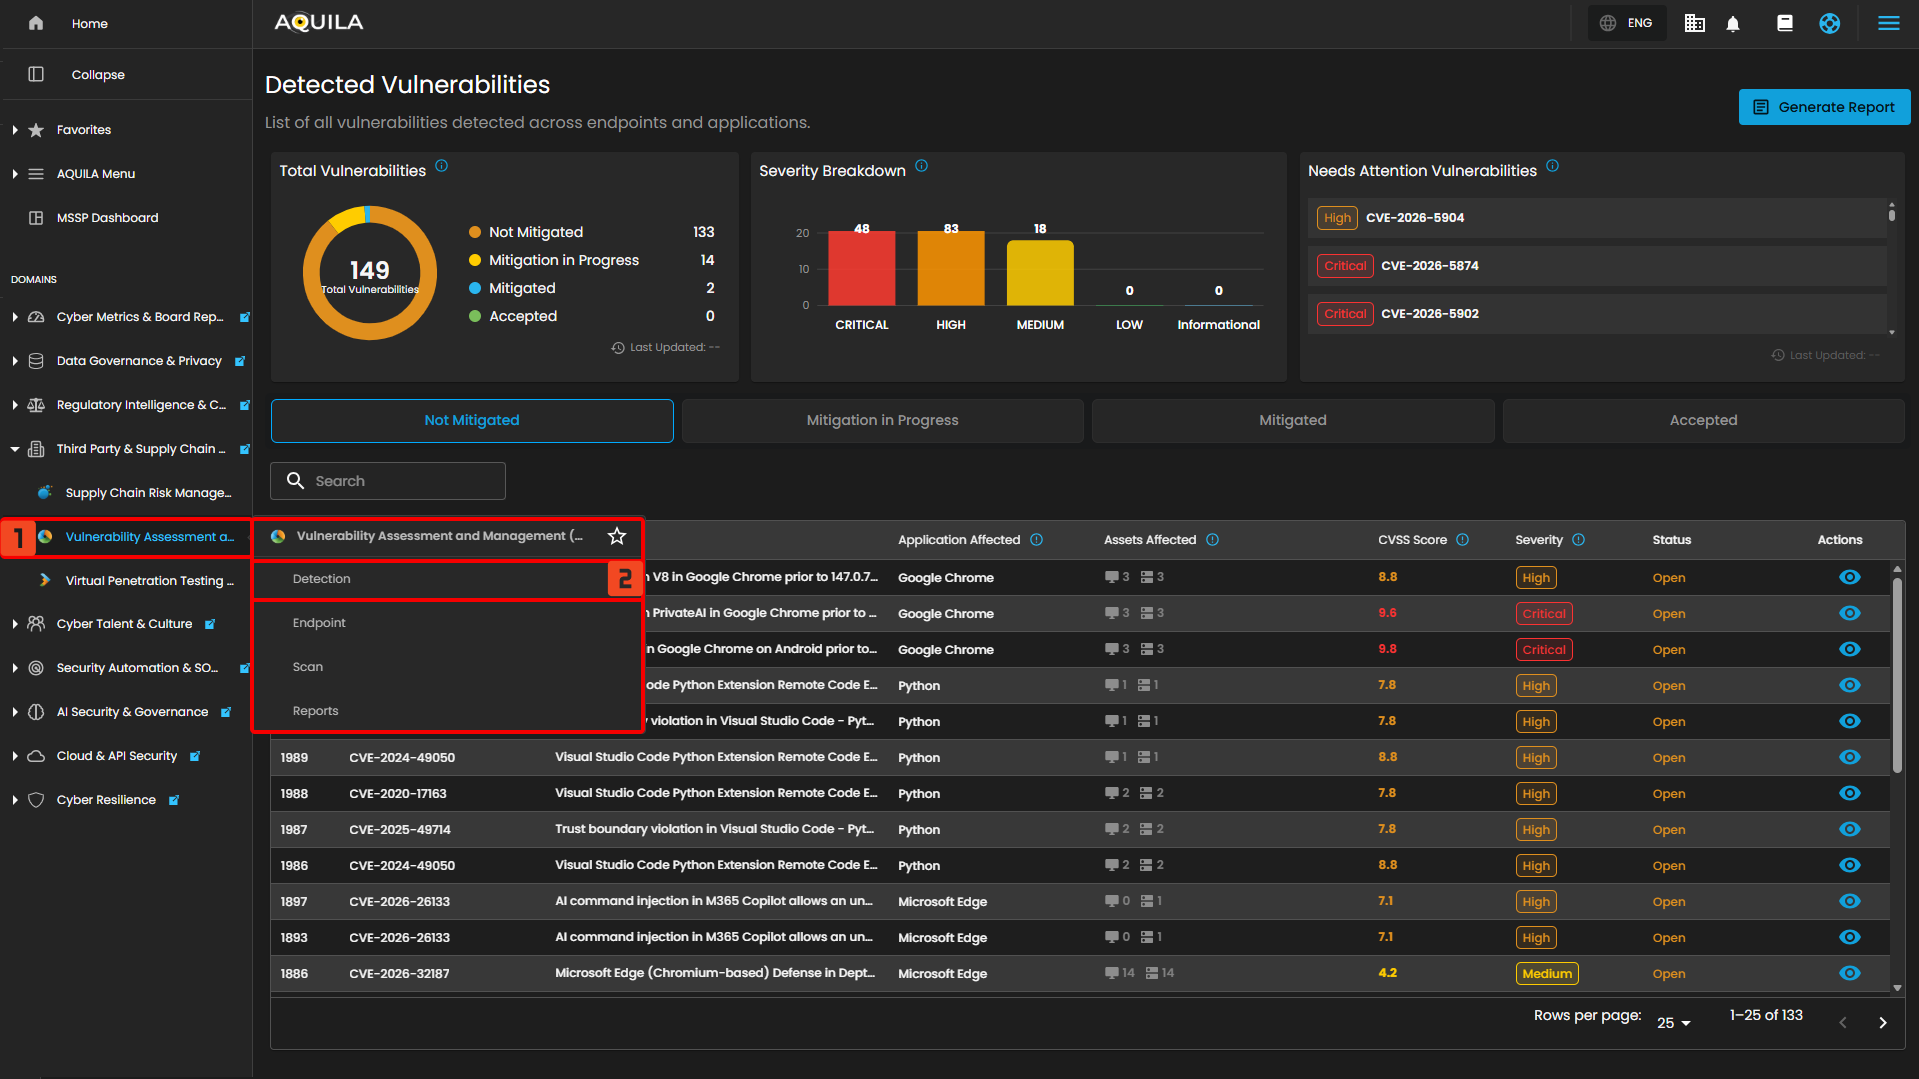The width and height of the screenshot is (1919, 1079).
Task: Expand Regulatory Intelligence domain
Action: click(x=15, y=405)
